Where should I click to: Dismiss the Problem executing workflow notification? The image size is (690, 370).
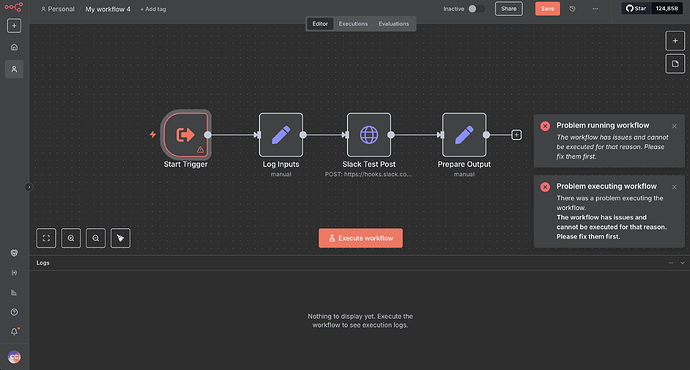(x=674, y=187)
